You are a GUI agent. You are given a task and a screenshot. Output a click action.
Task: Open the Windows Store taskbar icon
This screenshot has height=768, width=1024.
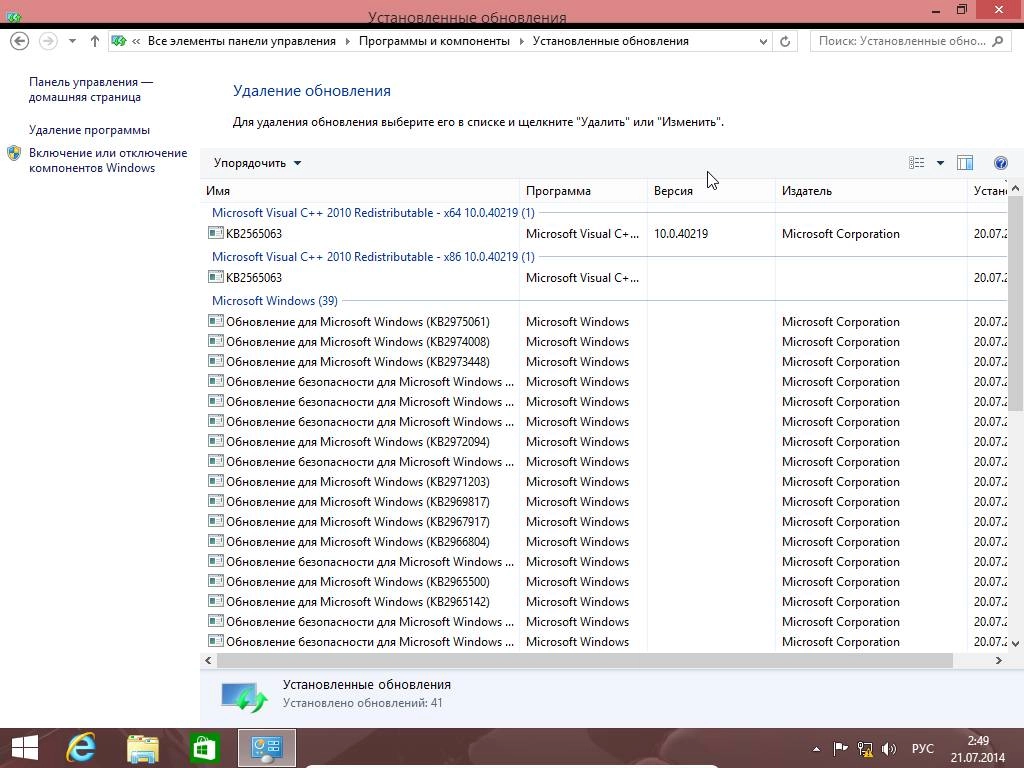point(204,748)
